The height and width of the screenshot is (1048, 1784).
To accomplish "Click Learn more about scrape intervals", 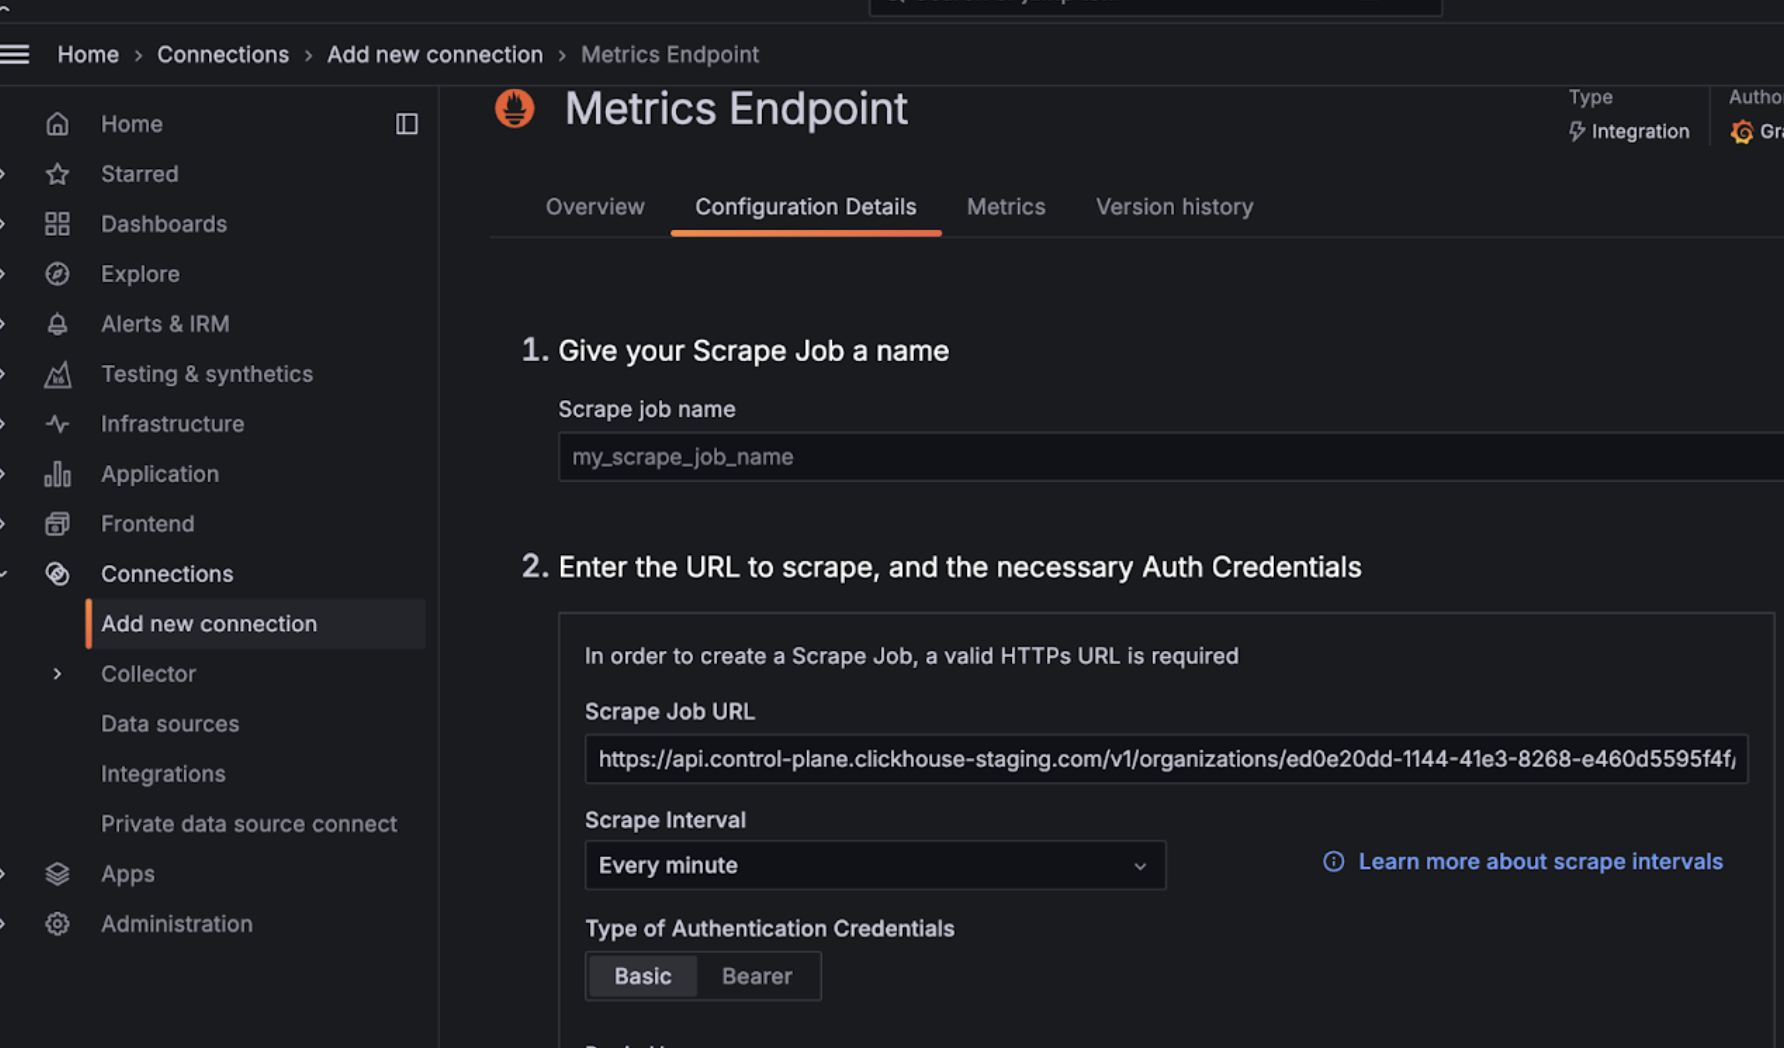I will pos(1540,861).
